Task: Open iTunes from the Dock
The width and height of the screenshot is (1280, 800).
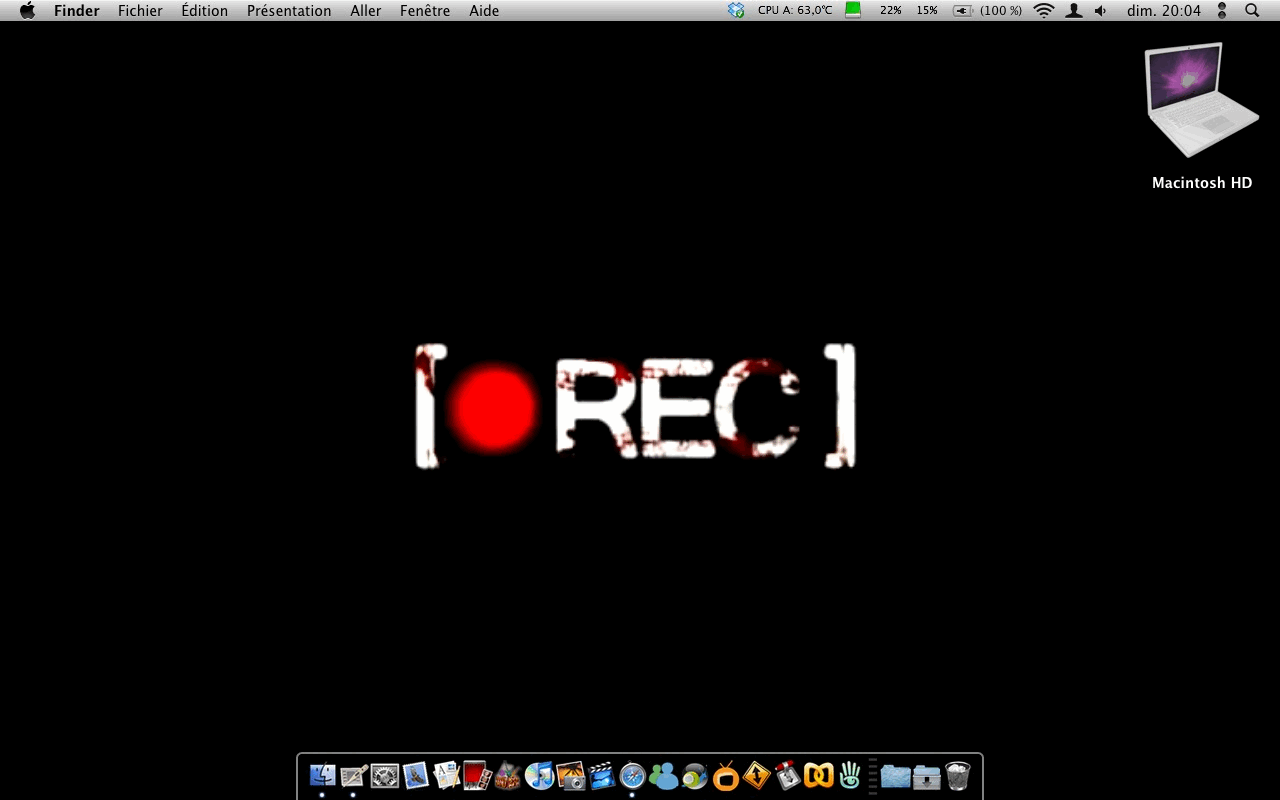Action: pyautogui.click(x=539, y=775)
